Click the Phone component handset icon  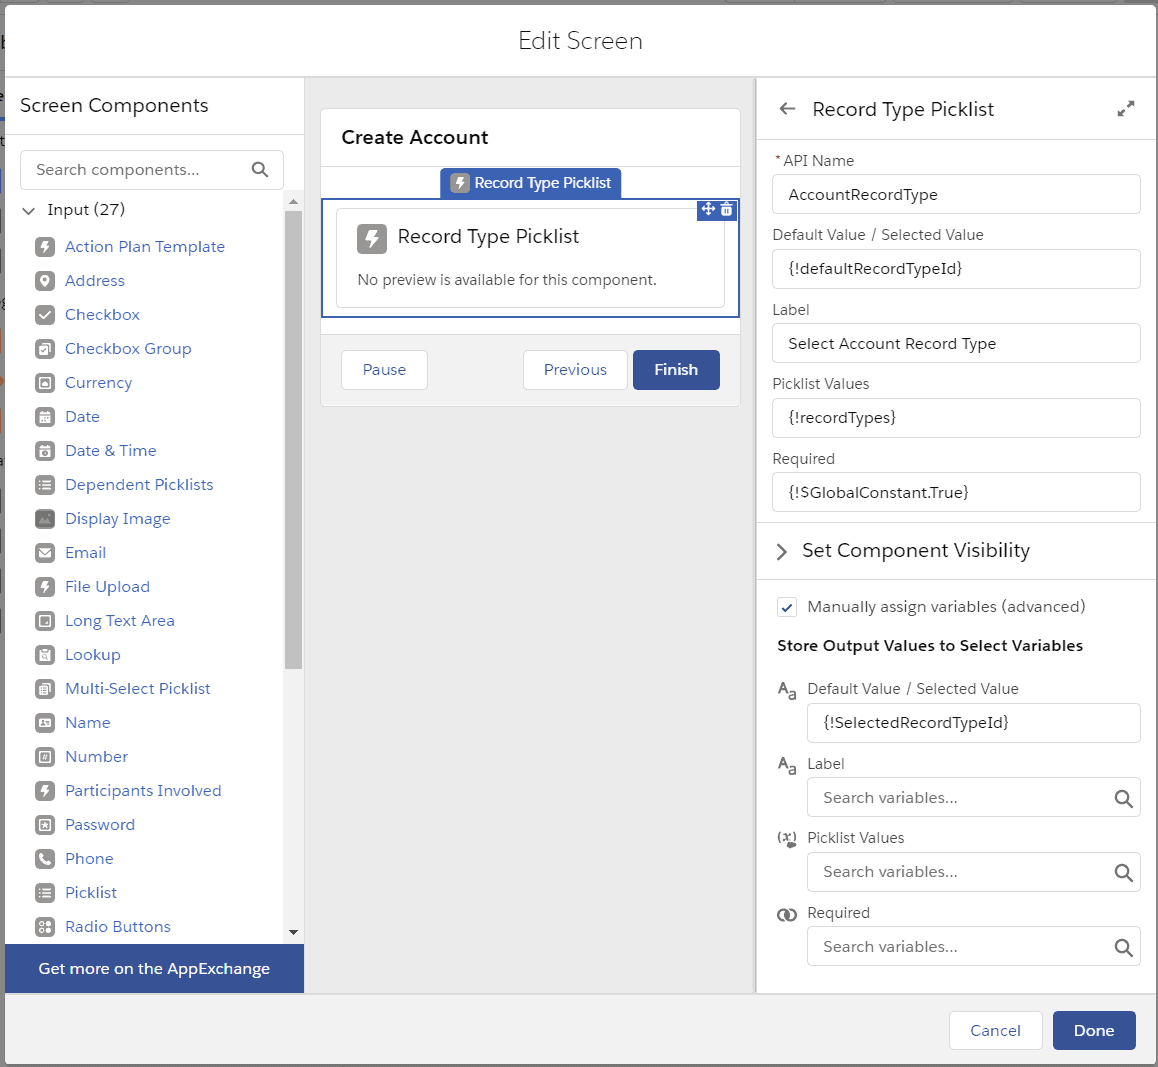coord(44,858)
